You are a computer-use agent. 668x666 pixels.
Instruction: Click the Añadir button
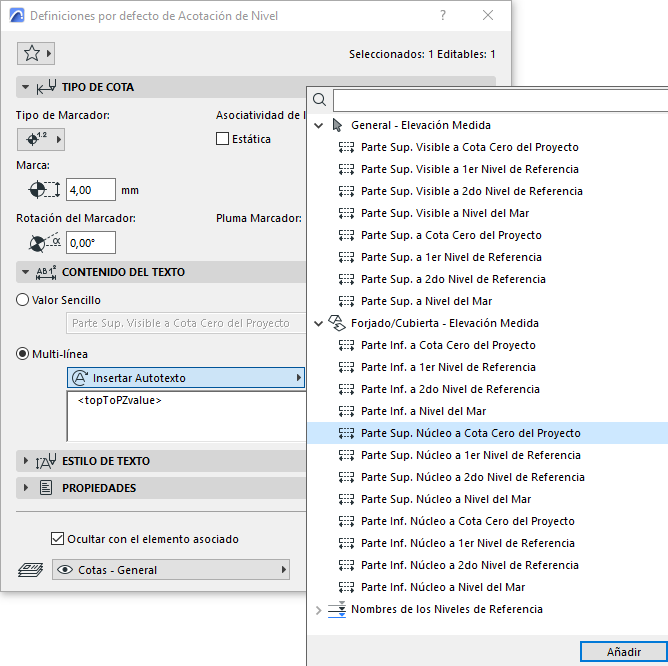pos(624,652)
